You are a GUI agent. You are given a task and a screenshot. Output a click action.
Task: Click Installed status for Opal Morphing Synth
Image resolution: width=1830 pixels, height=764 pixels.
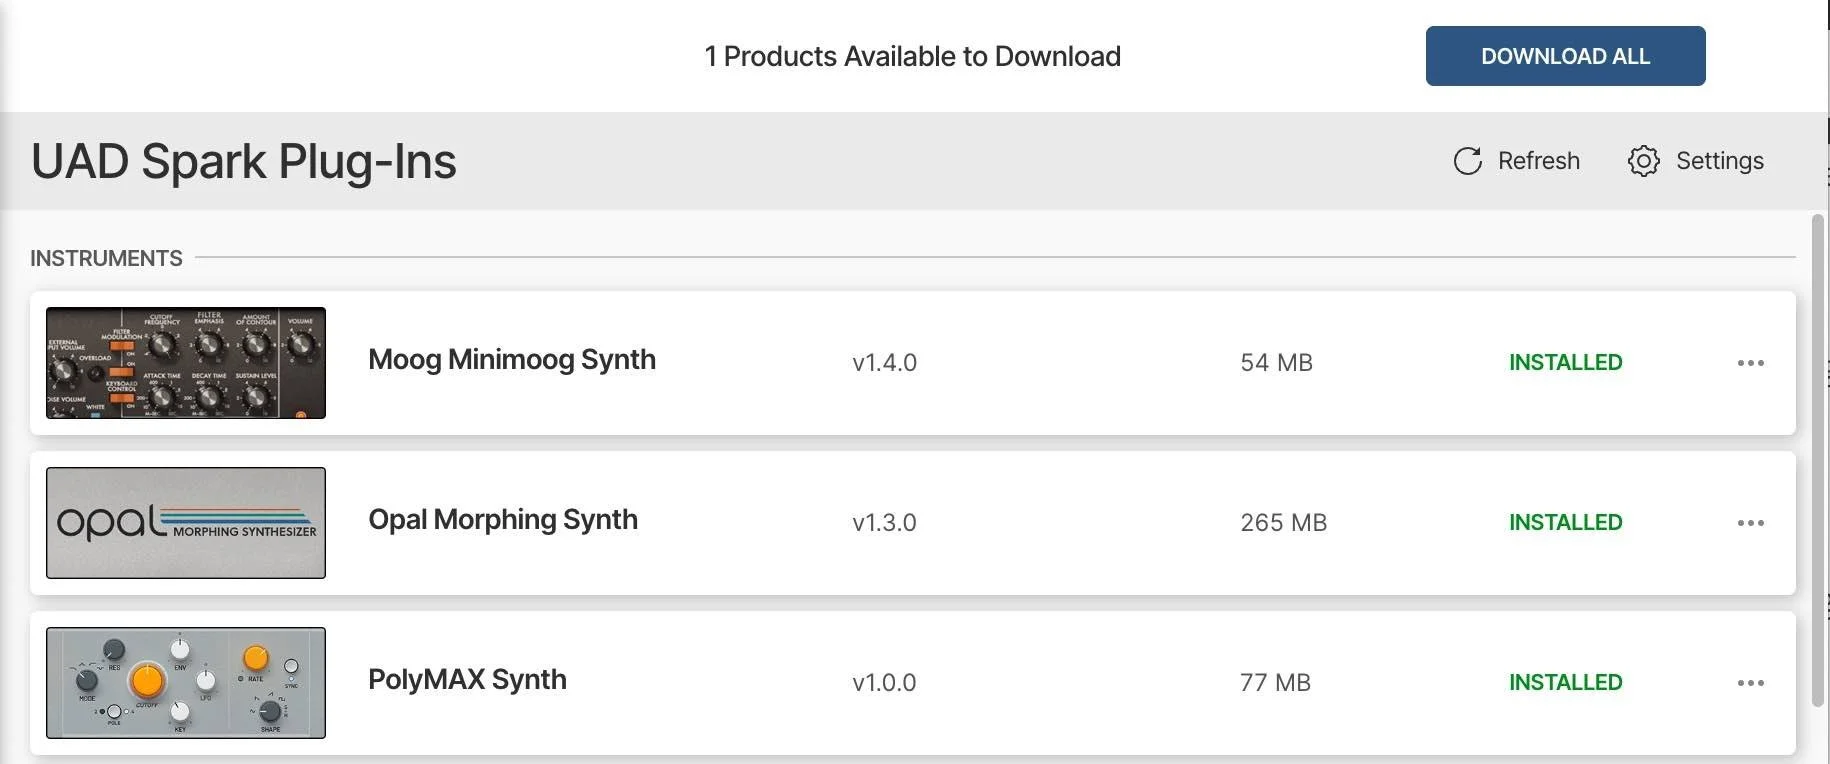point(1565,523)
